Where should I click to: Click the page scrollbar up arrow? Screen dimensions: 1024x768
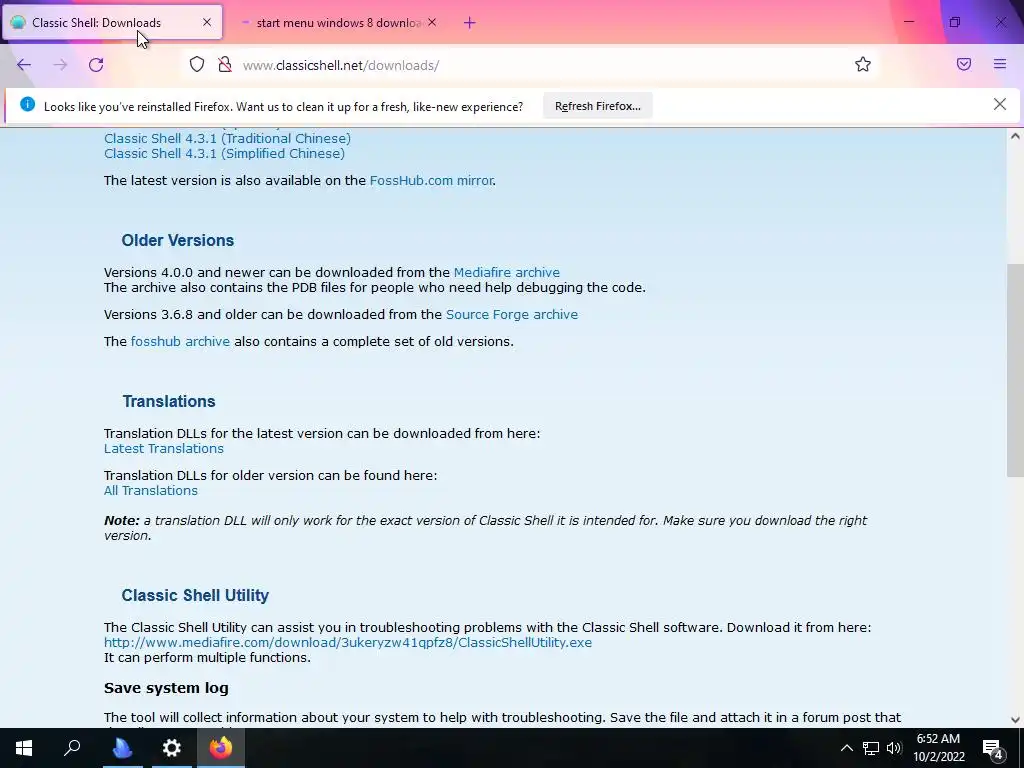click(1015, 136)
